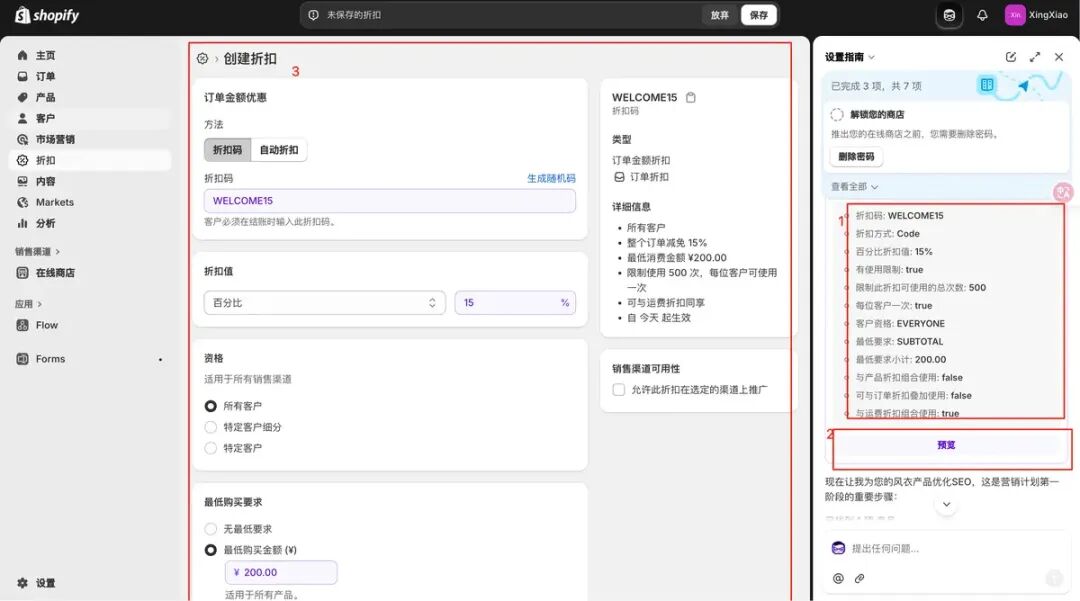Open the 设置指南 dropdown header
Viewport: 1080px width, 601px height.
(x=850, y=57)
